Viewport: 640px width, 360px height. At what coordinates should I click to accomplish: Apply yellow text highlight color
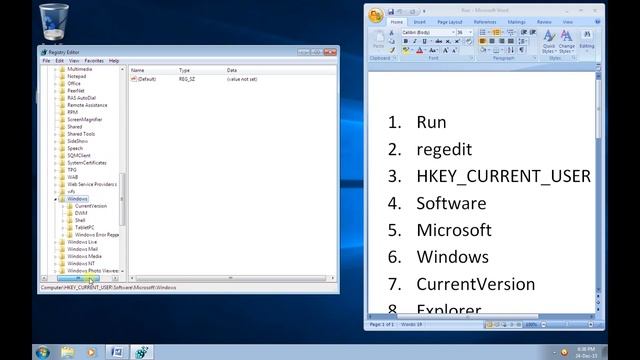[405, 50]
